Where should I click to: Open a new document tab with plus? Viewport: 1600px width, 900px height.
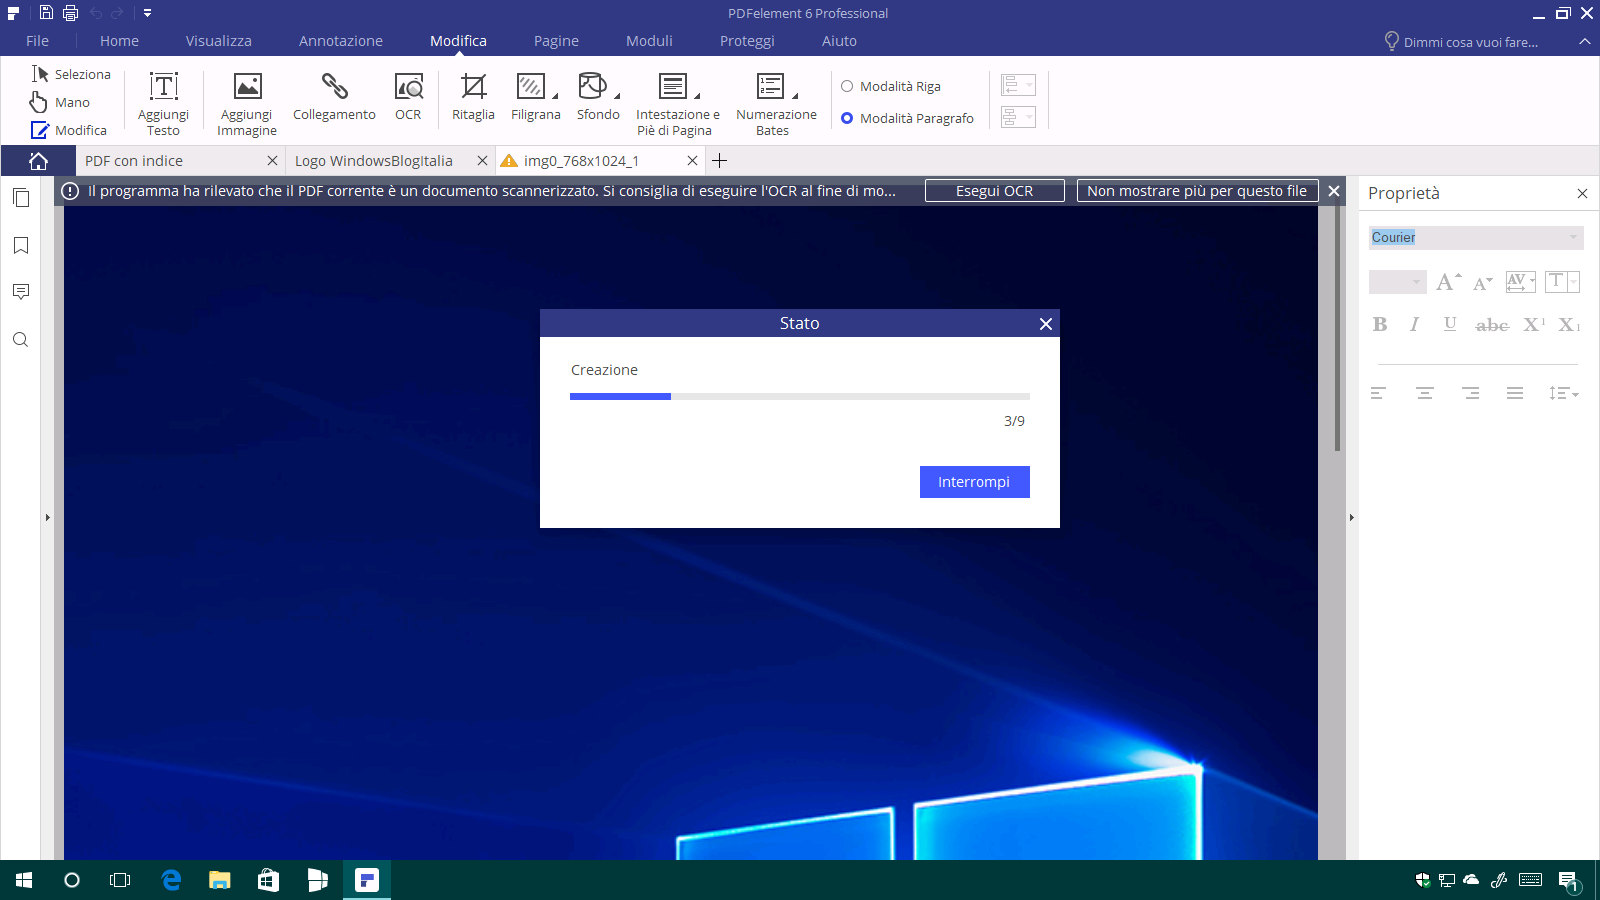(719, 161)
